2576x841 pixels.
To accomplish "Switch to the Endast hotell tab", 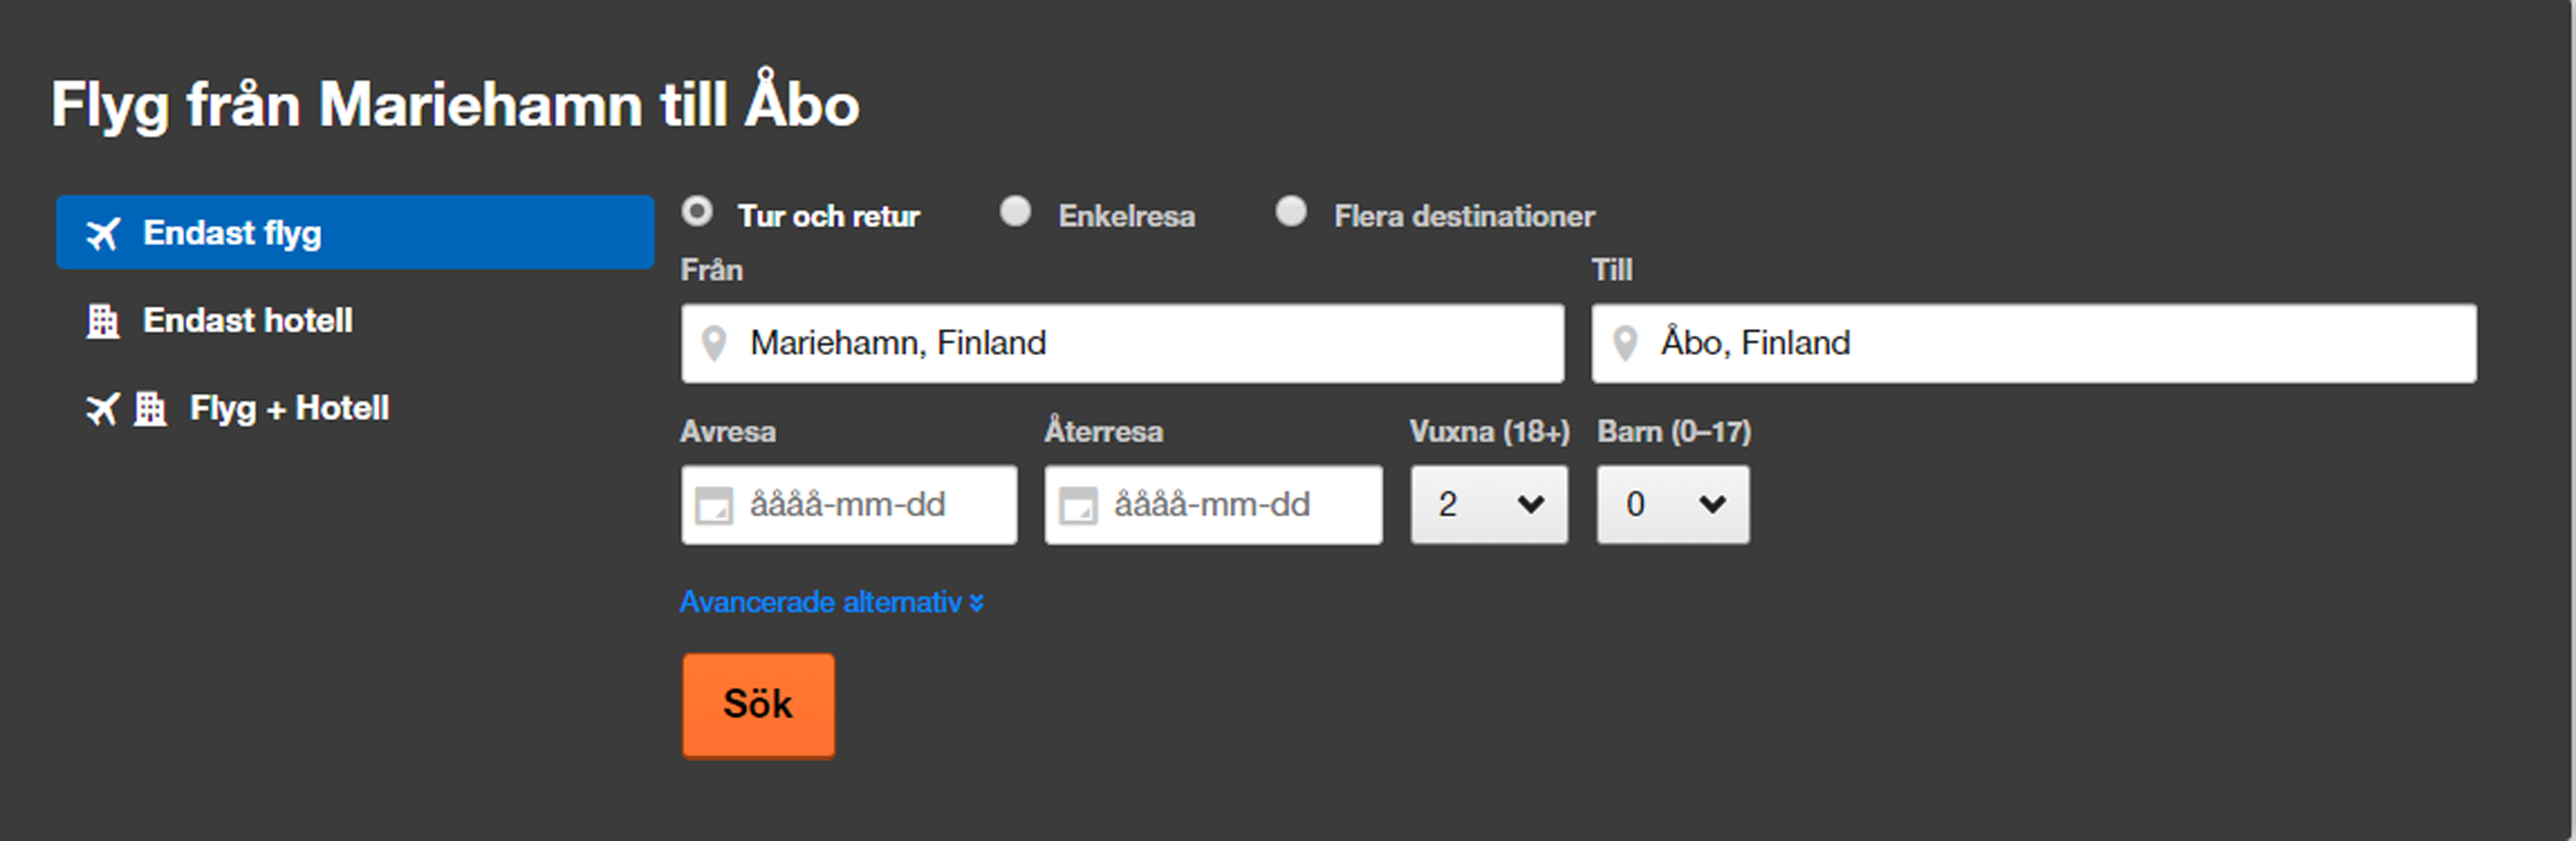I will pos(248,321).
